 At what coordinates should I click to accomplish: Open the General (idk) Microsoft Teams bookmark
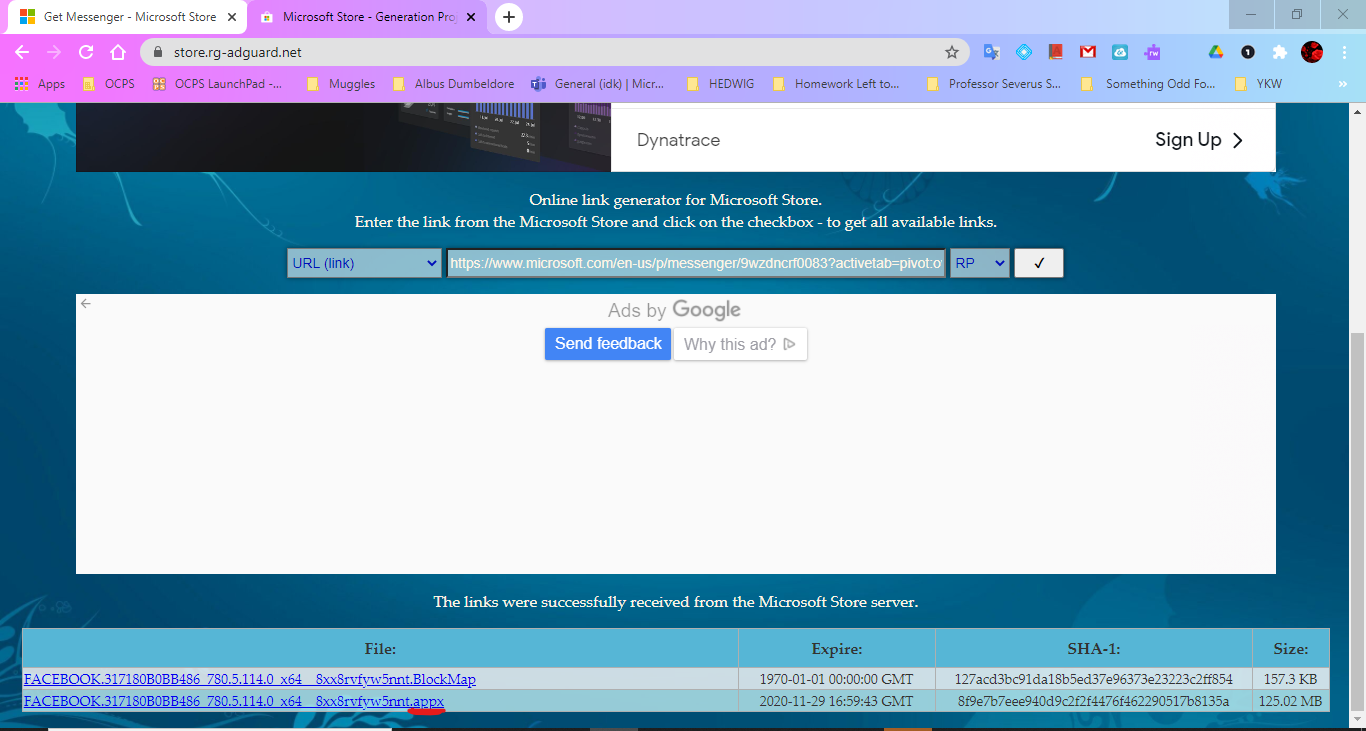pyautogui.click(x=598, y=84)
